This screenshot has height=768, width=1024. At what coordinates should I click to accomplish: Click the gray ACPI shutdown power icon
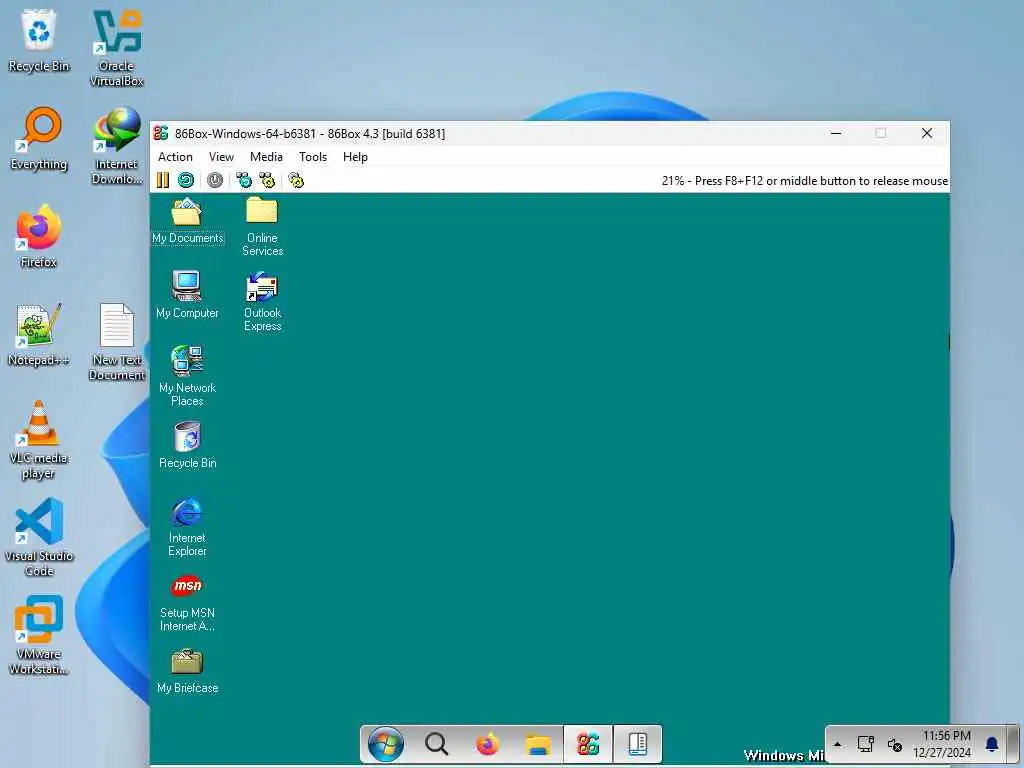coord(215,180)
